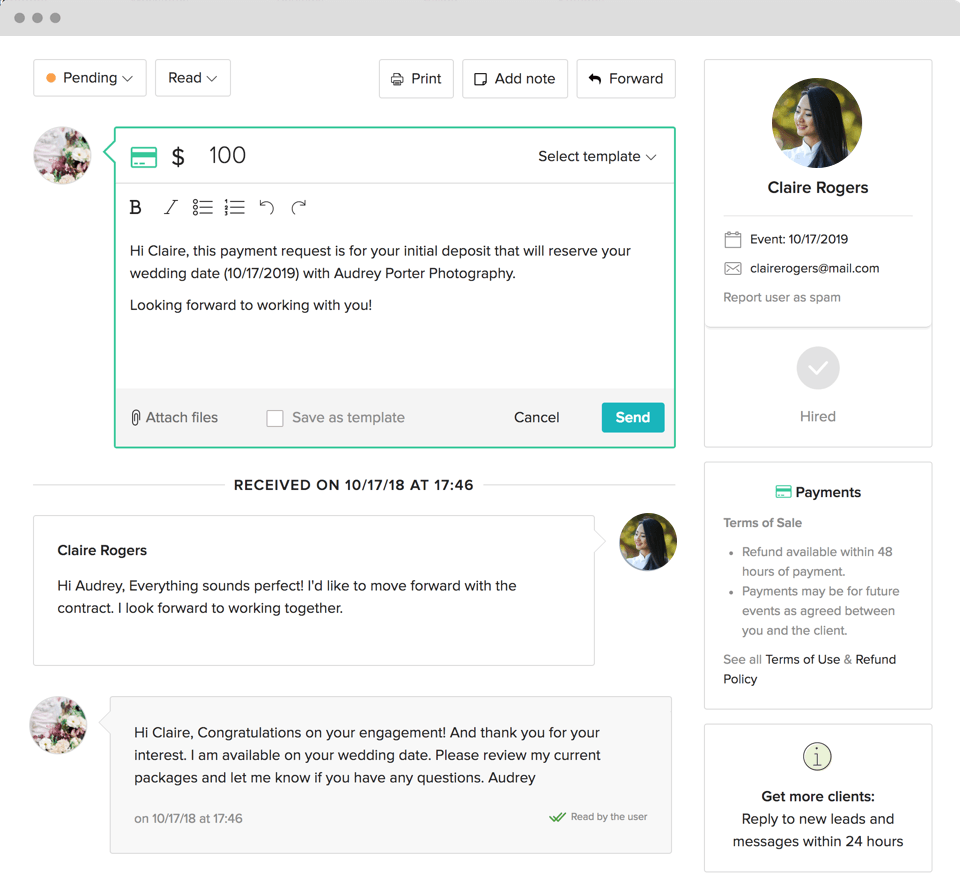This screenshot has width=960, height=896.
Task: Undo last edit in message
Action: point(266,208)
